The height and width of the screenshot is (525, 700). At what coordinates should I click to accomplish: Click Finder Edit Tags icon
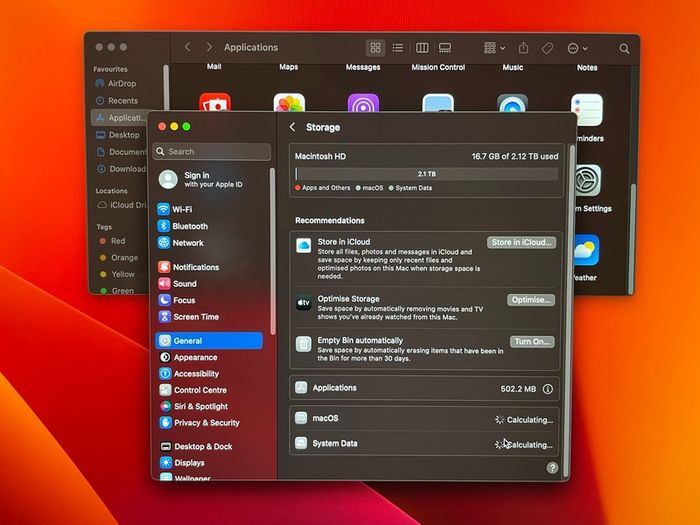click(x=547, y=48)
